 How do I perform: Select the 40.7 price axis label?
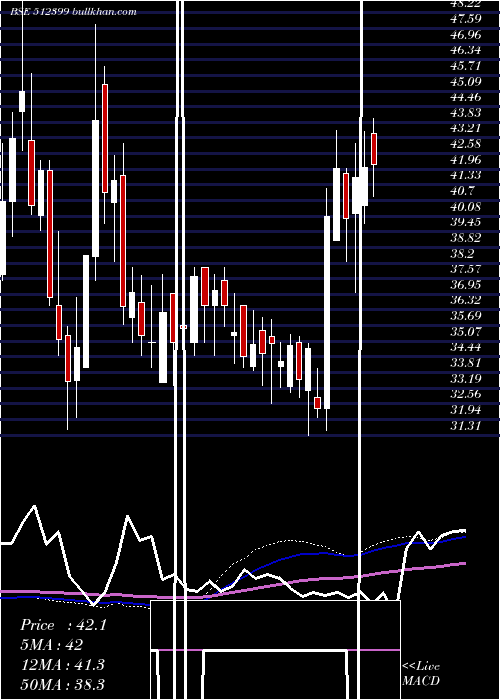click(463, 191)
